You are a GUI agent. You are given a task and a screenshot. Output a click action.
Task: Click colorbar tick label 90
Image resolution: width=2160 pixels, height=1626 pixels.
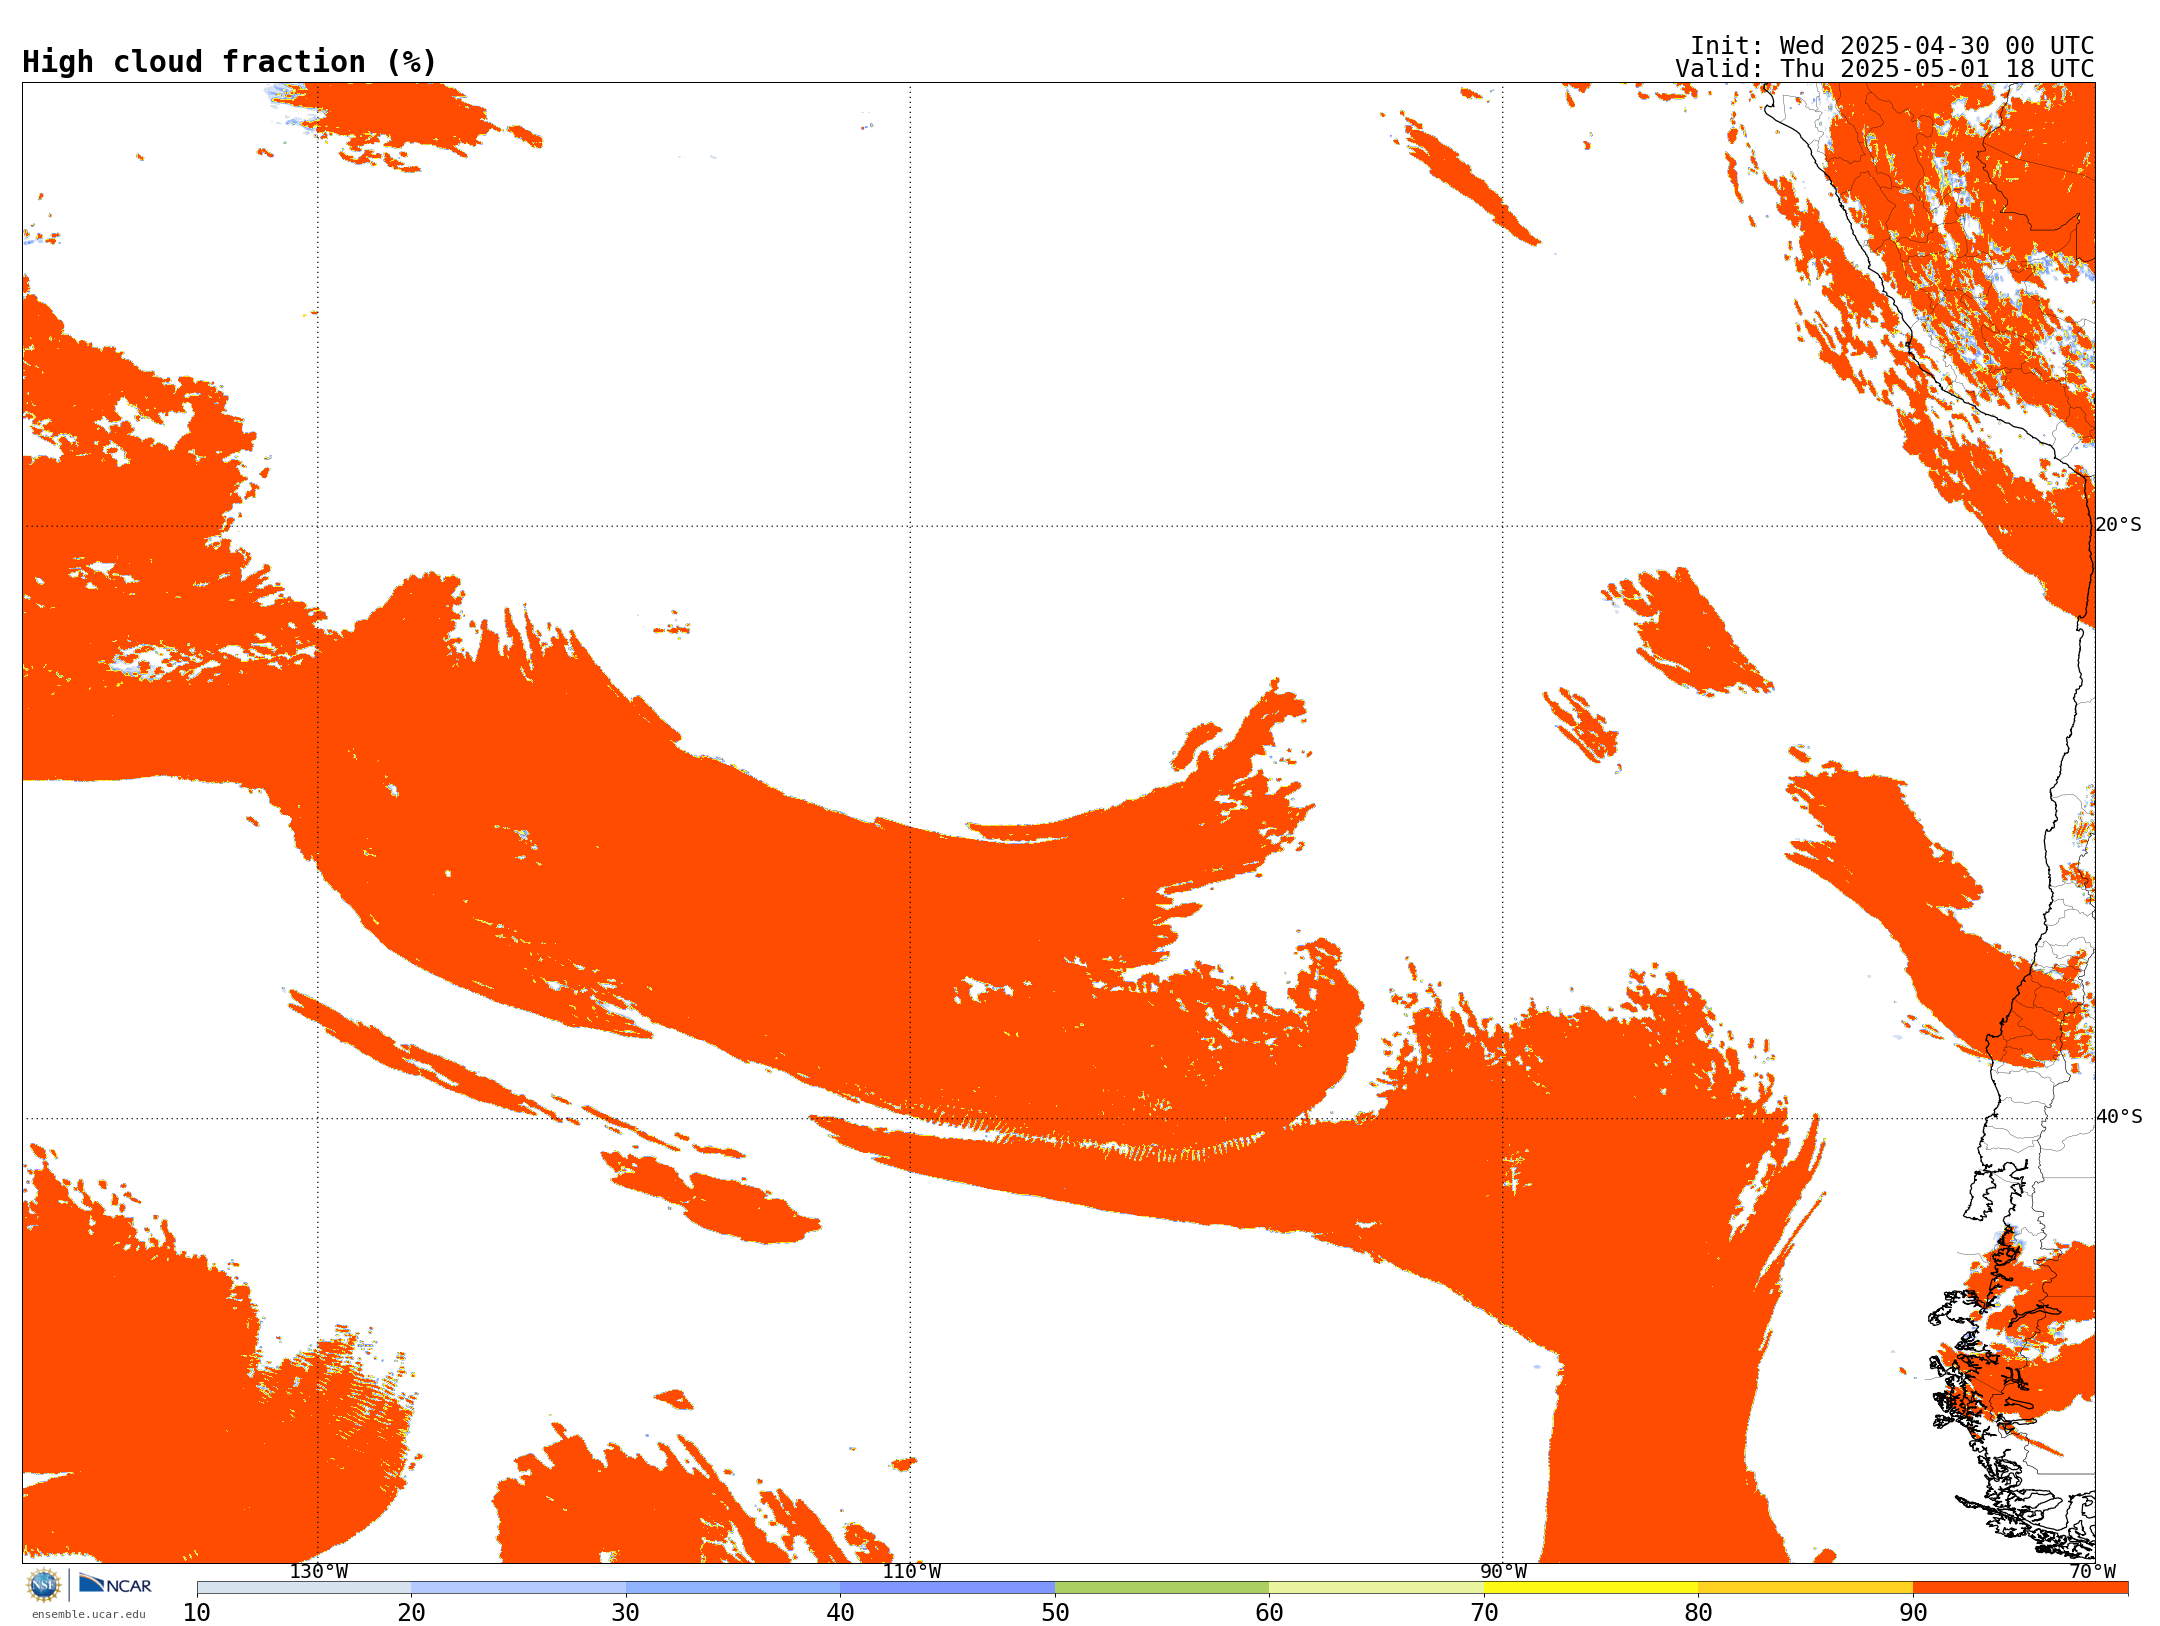pos(1913,1613)
